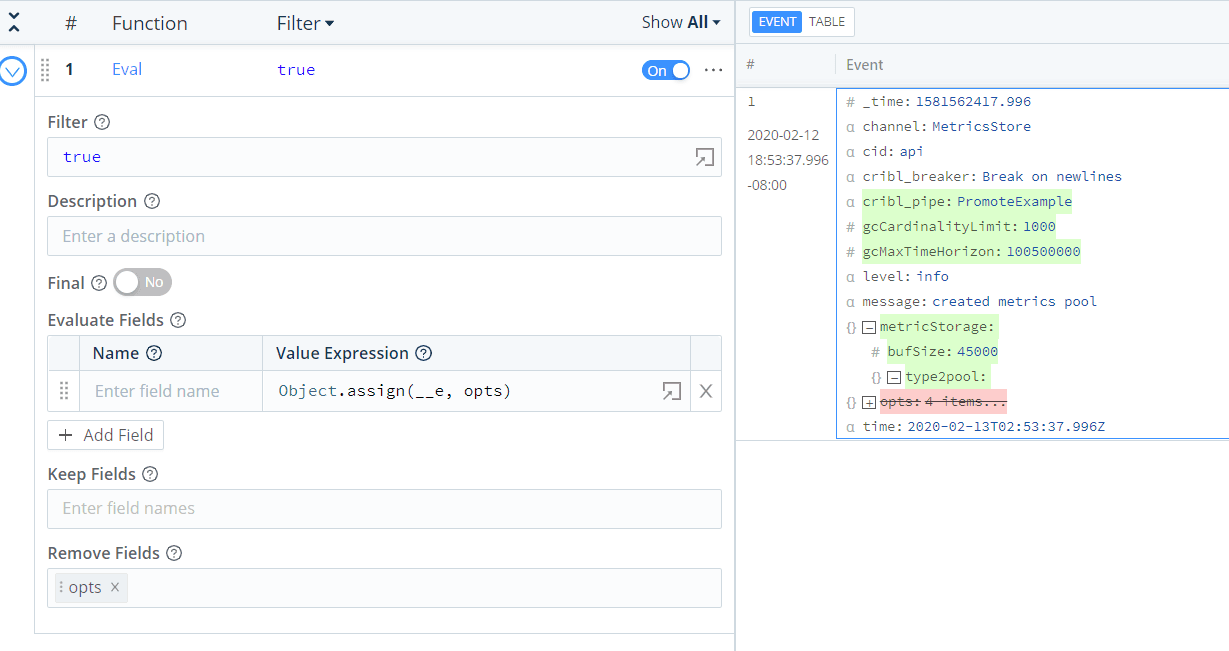
Task: Click the help icon next to Remove Fields
Action: click(174, 553)
